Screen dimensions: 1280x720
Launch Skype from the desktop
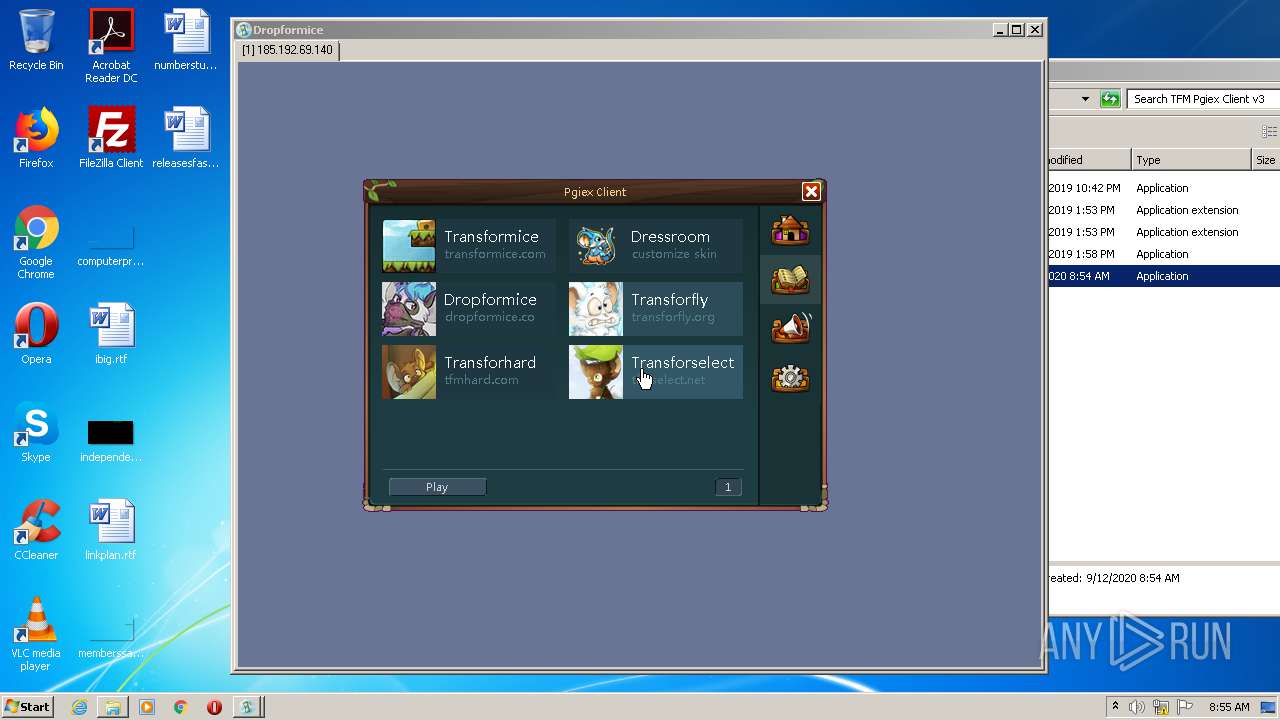tap(36, 432)
